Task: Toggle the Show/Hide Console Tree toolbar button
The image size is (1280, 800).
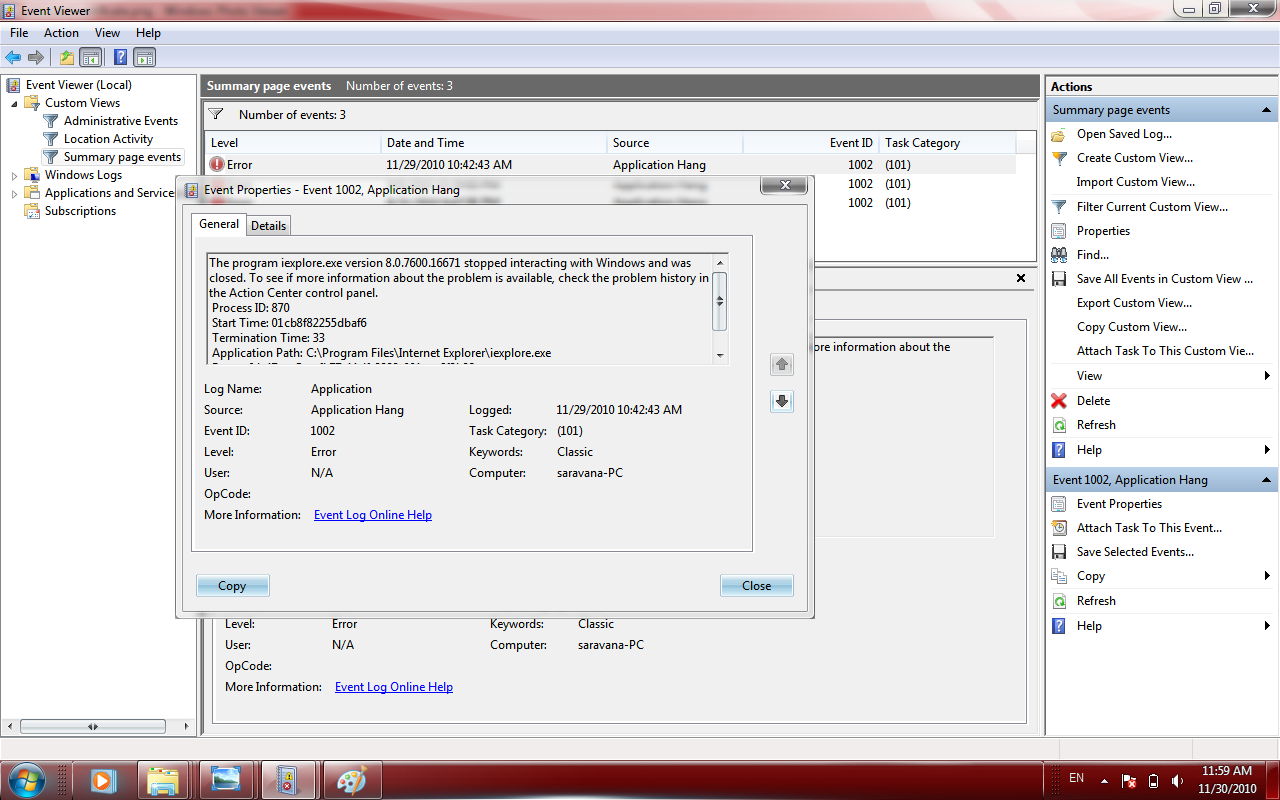Action: (91, 57)
